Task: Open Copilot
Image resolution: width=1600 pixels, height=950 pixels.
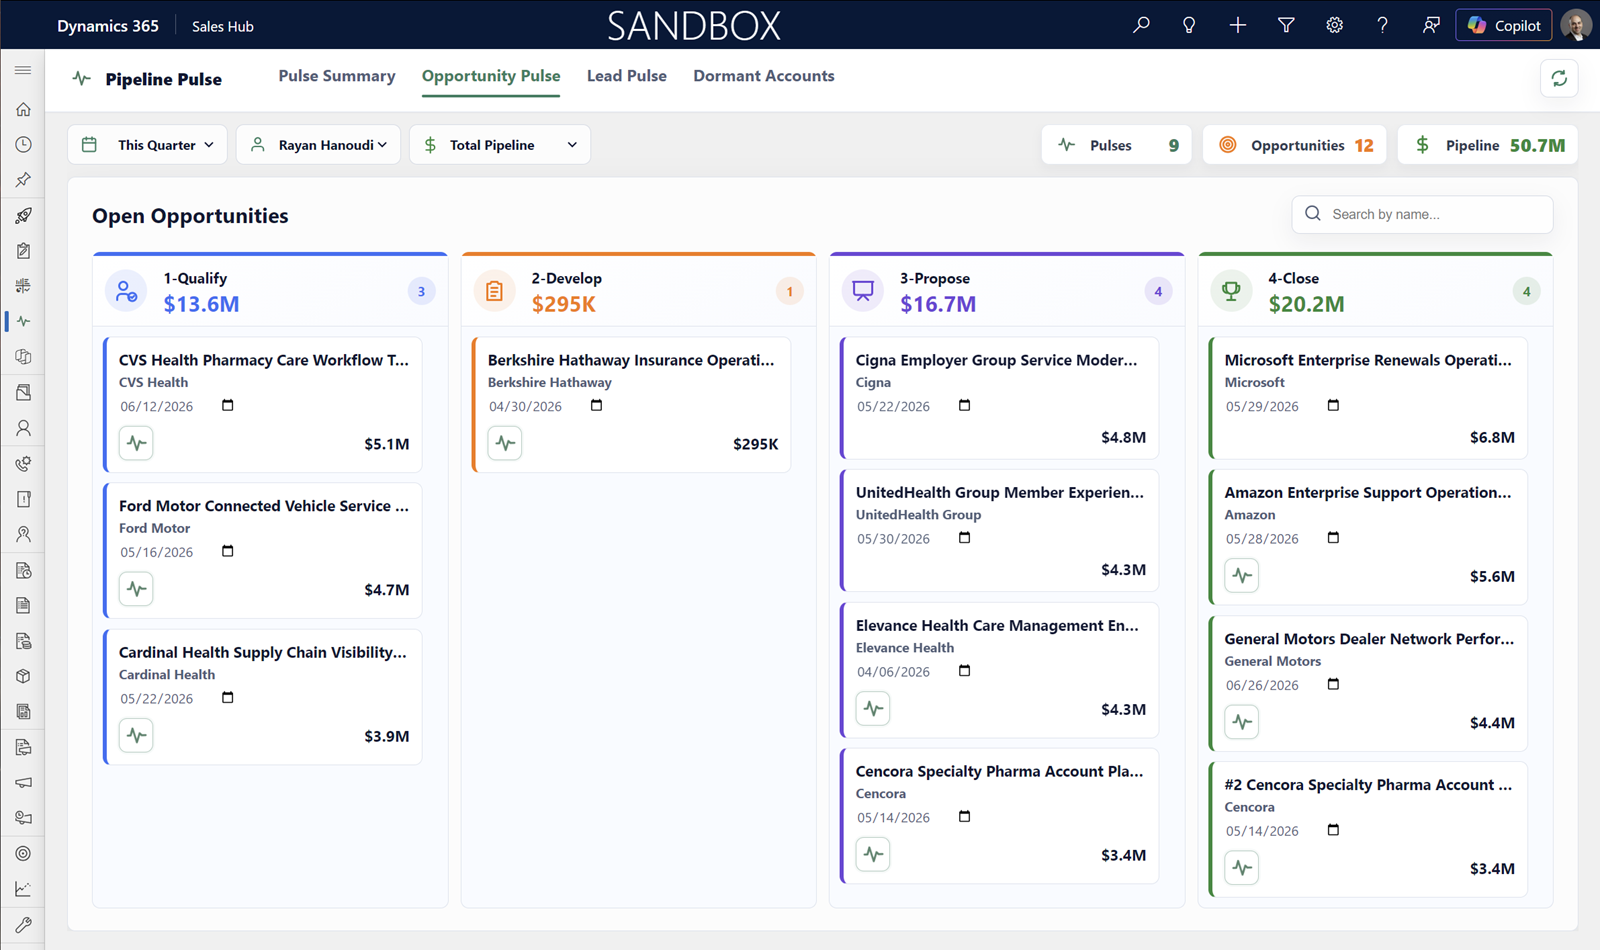Action: coord(1504,25)
